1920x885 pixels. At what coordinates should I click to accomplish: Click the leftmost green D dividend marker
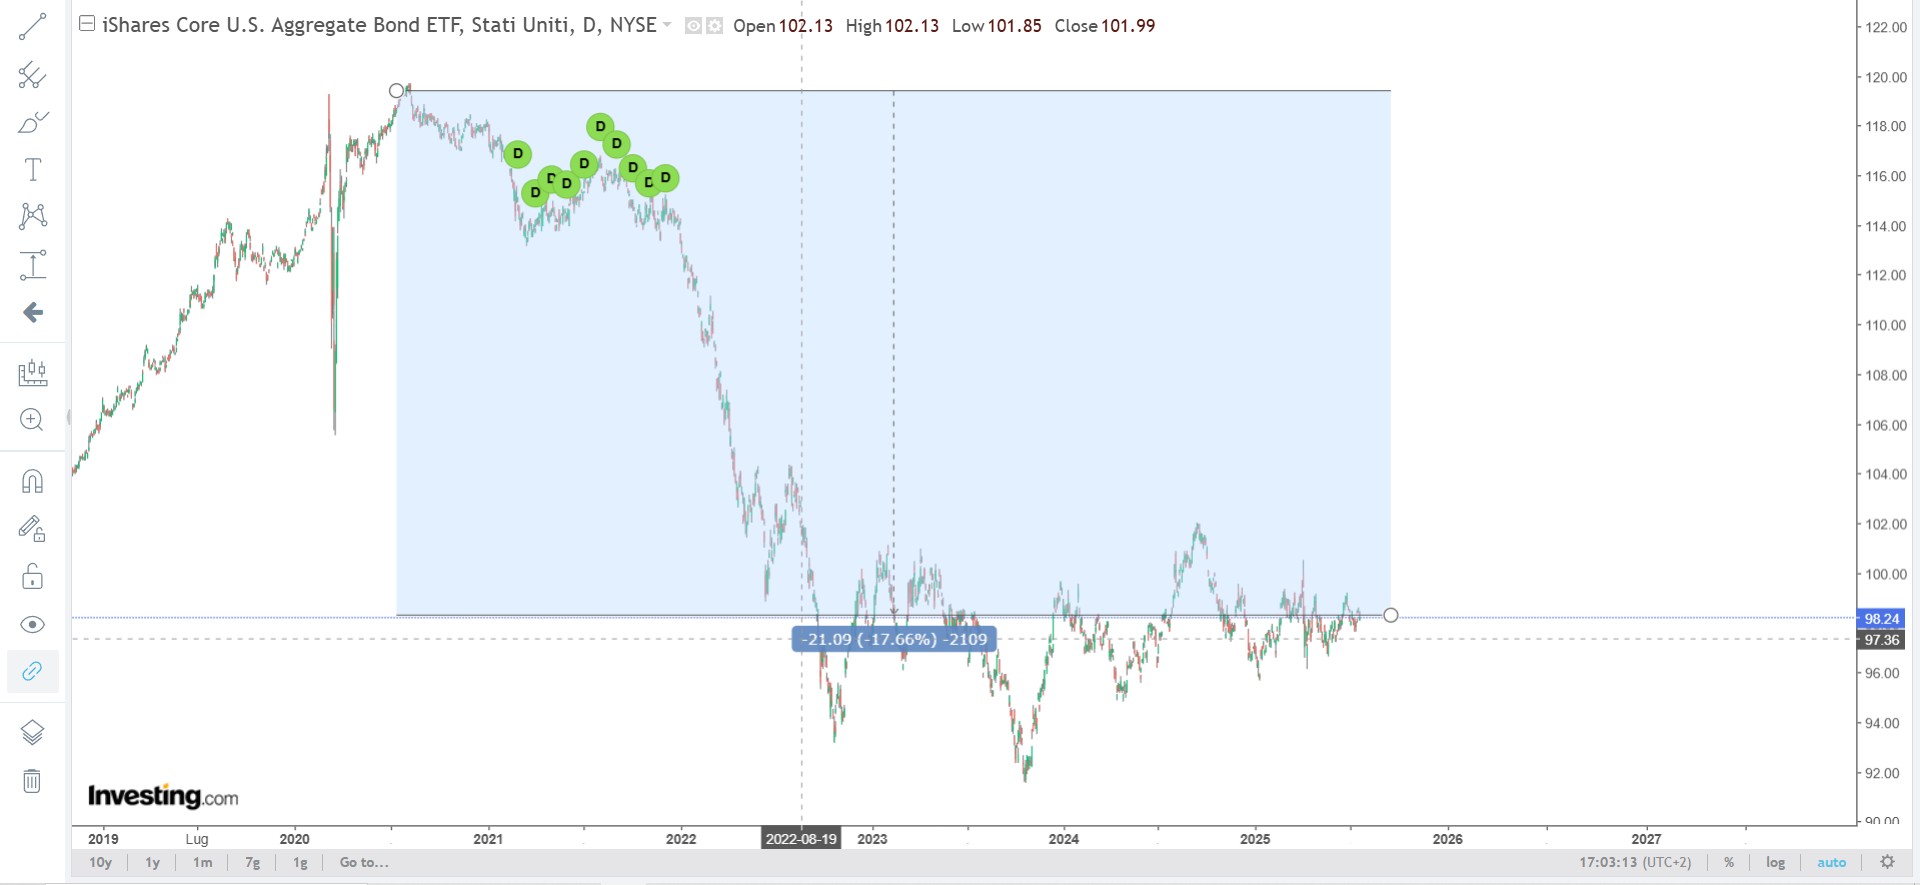pyautogui.click(x=517, y=154)
